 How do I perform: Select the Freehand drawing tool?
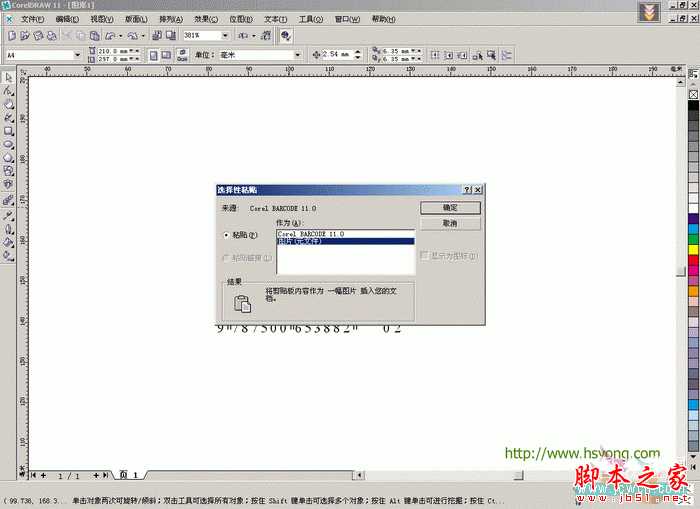click(x=8, y=118)
